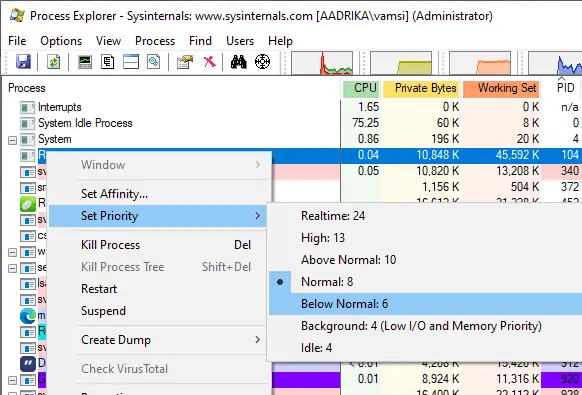
Task: Open the Process menu
Action: pyautogui.click(x=155, y=41)
